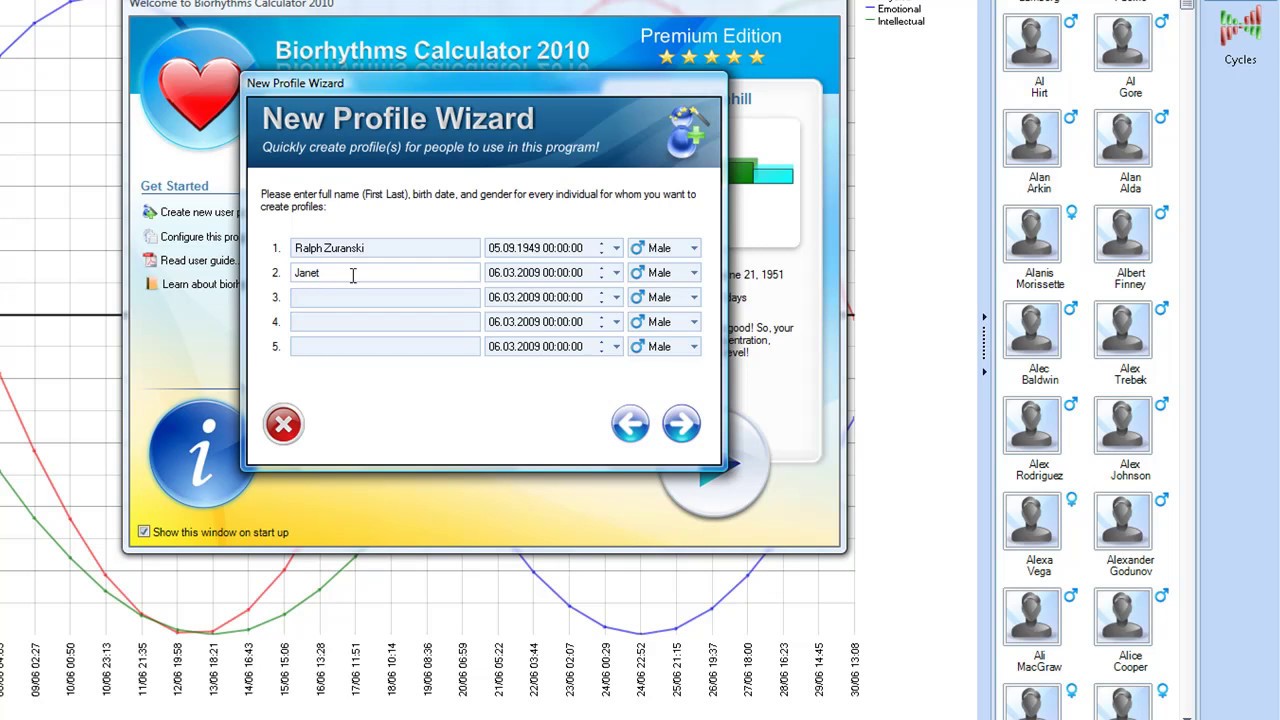Toggle Show this window on start up

pos(144,532)
